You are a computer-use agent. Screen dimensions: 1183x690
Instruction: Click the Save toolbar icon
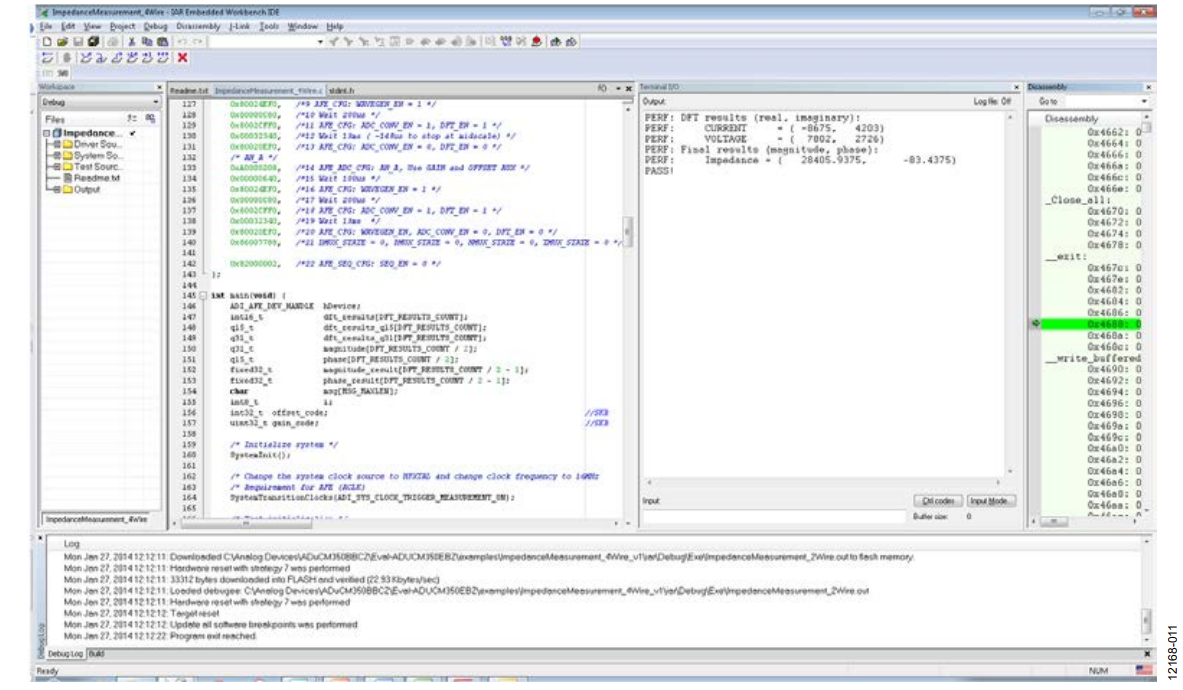click(x=78, y=42)
